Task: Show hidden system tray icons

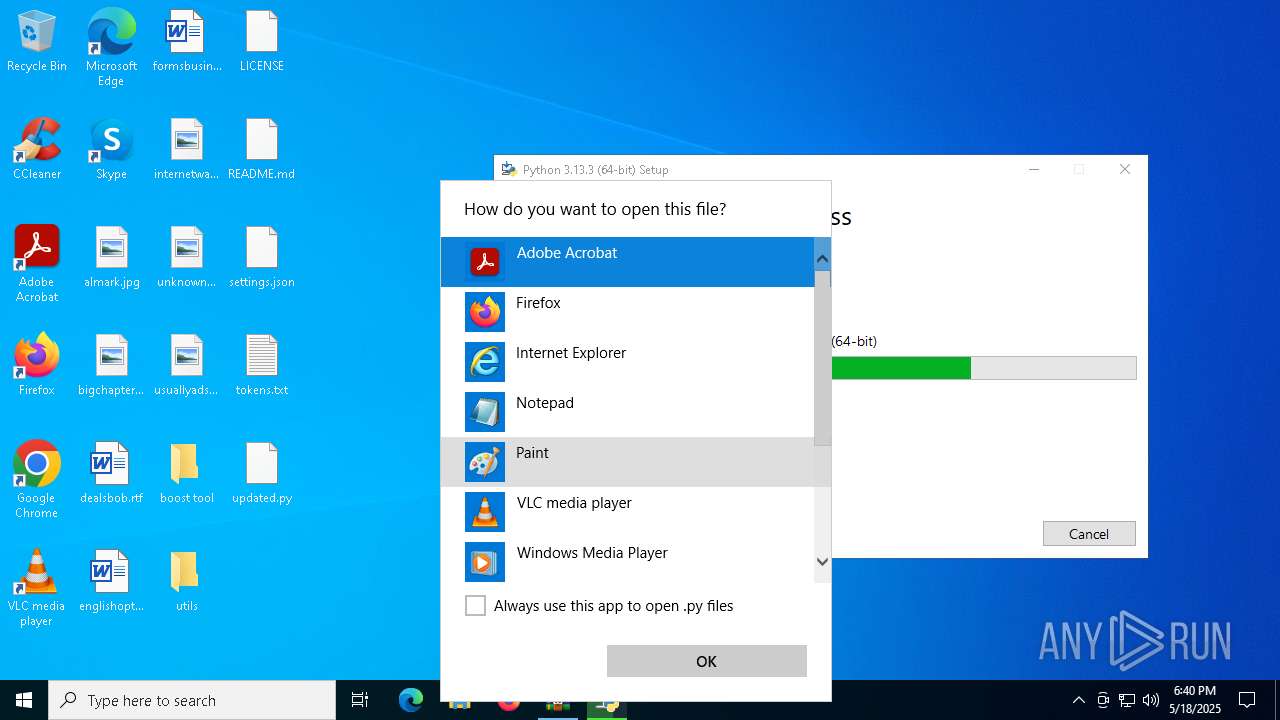Action: click(x=1078, y=700)
